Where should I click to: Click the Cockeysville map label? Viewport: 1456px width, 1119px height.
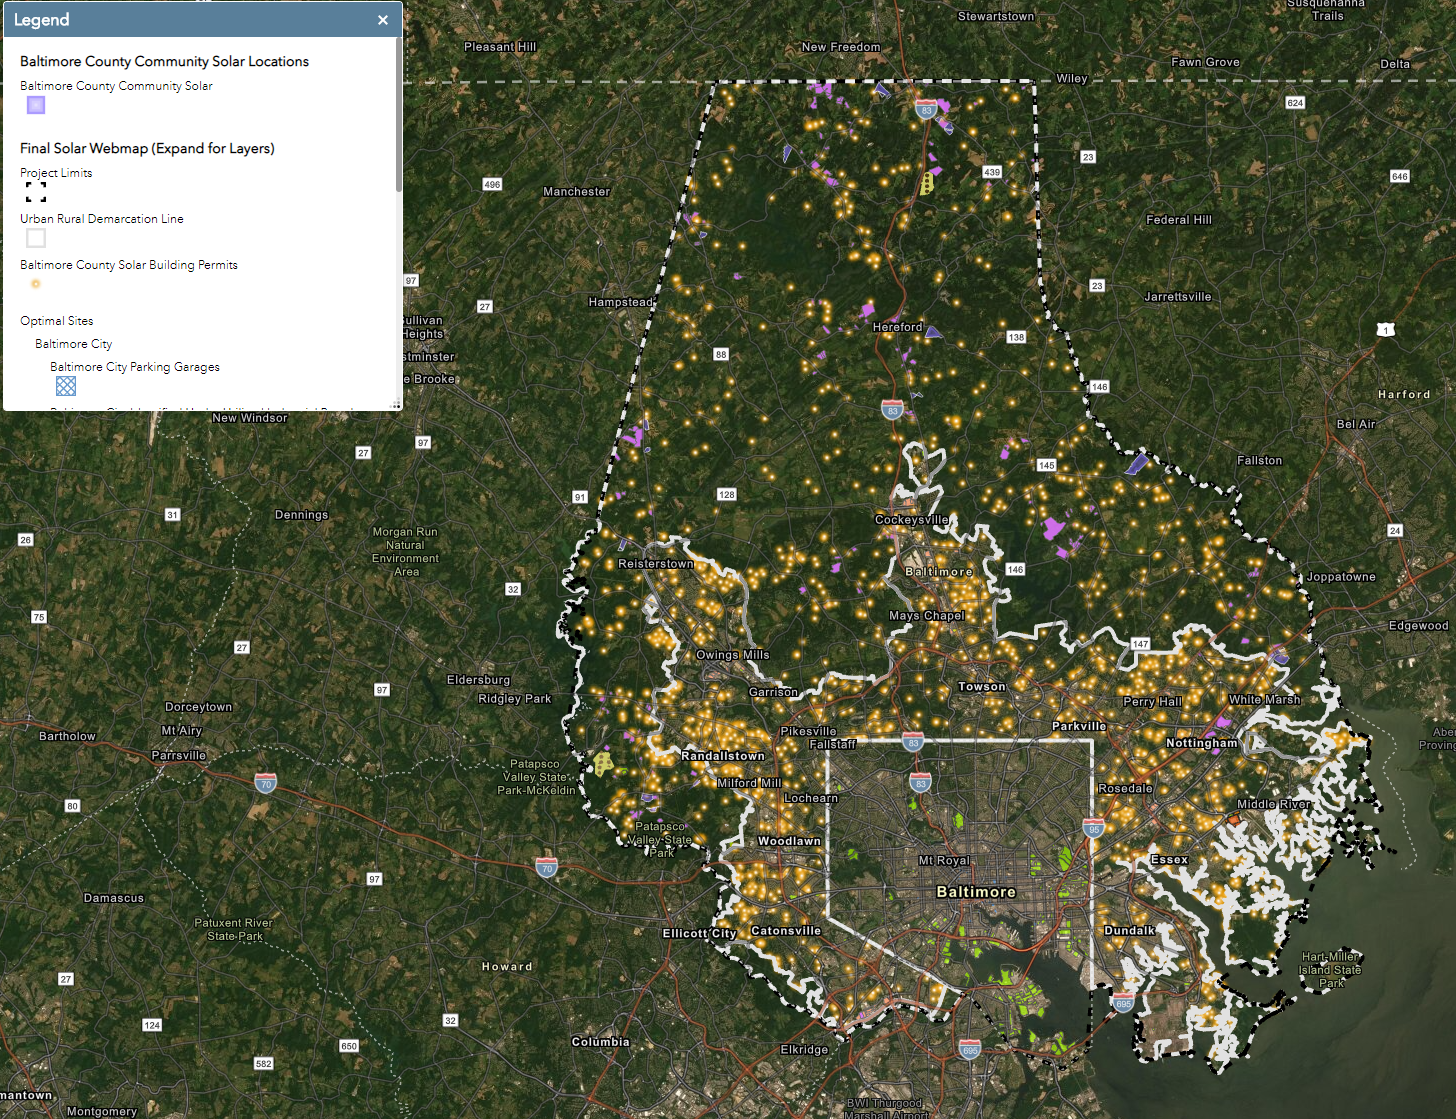912,520
